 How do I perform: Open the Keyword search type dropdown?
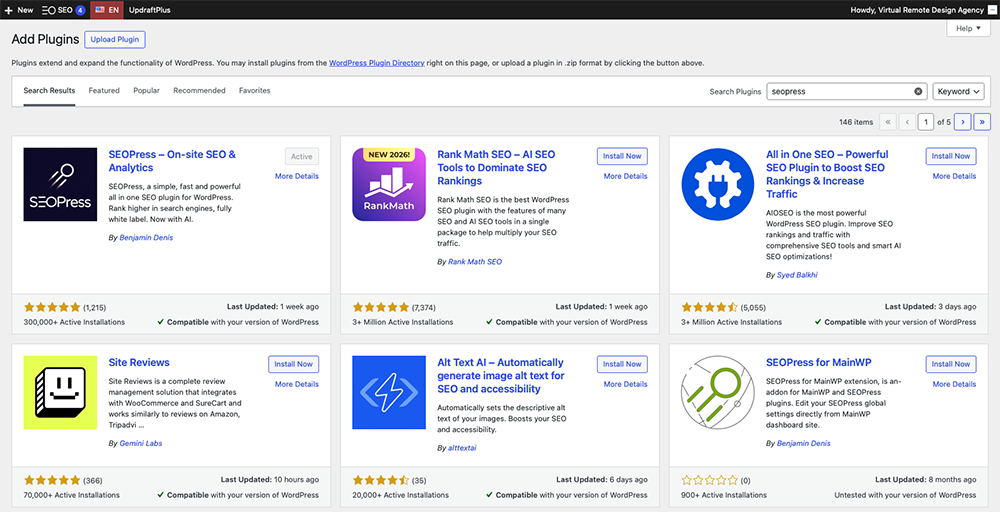point(958,91)
